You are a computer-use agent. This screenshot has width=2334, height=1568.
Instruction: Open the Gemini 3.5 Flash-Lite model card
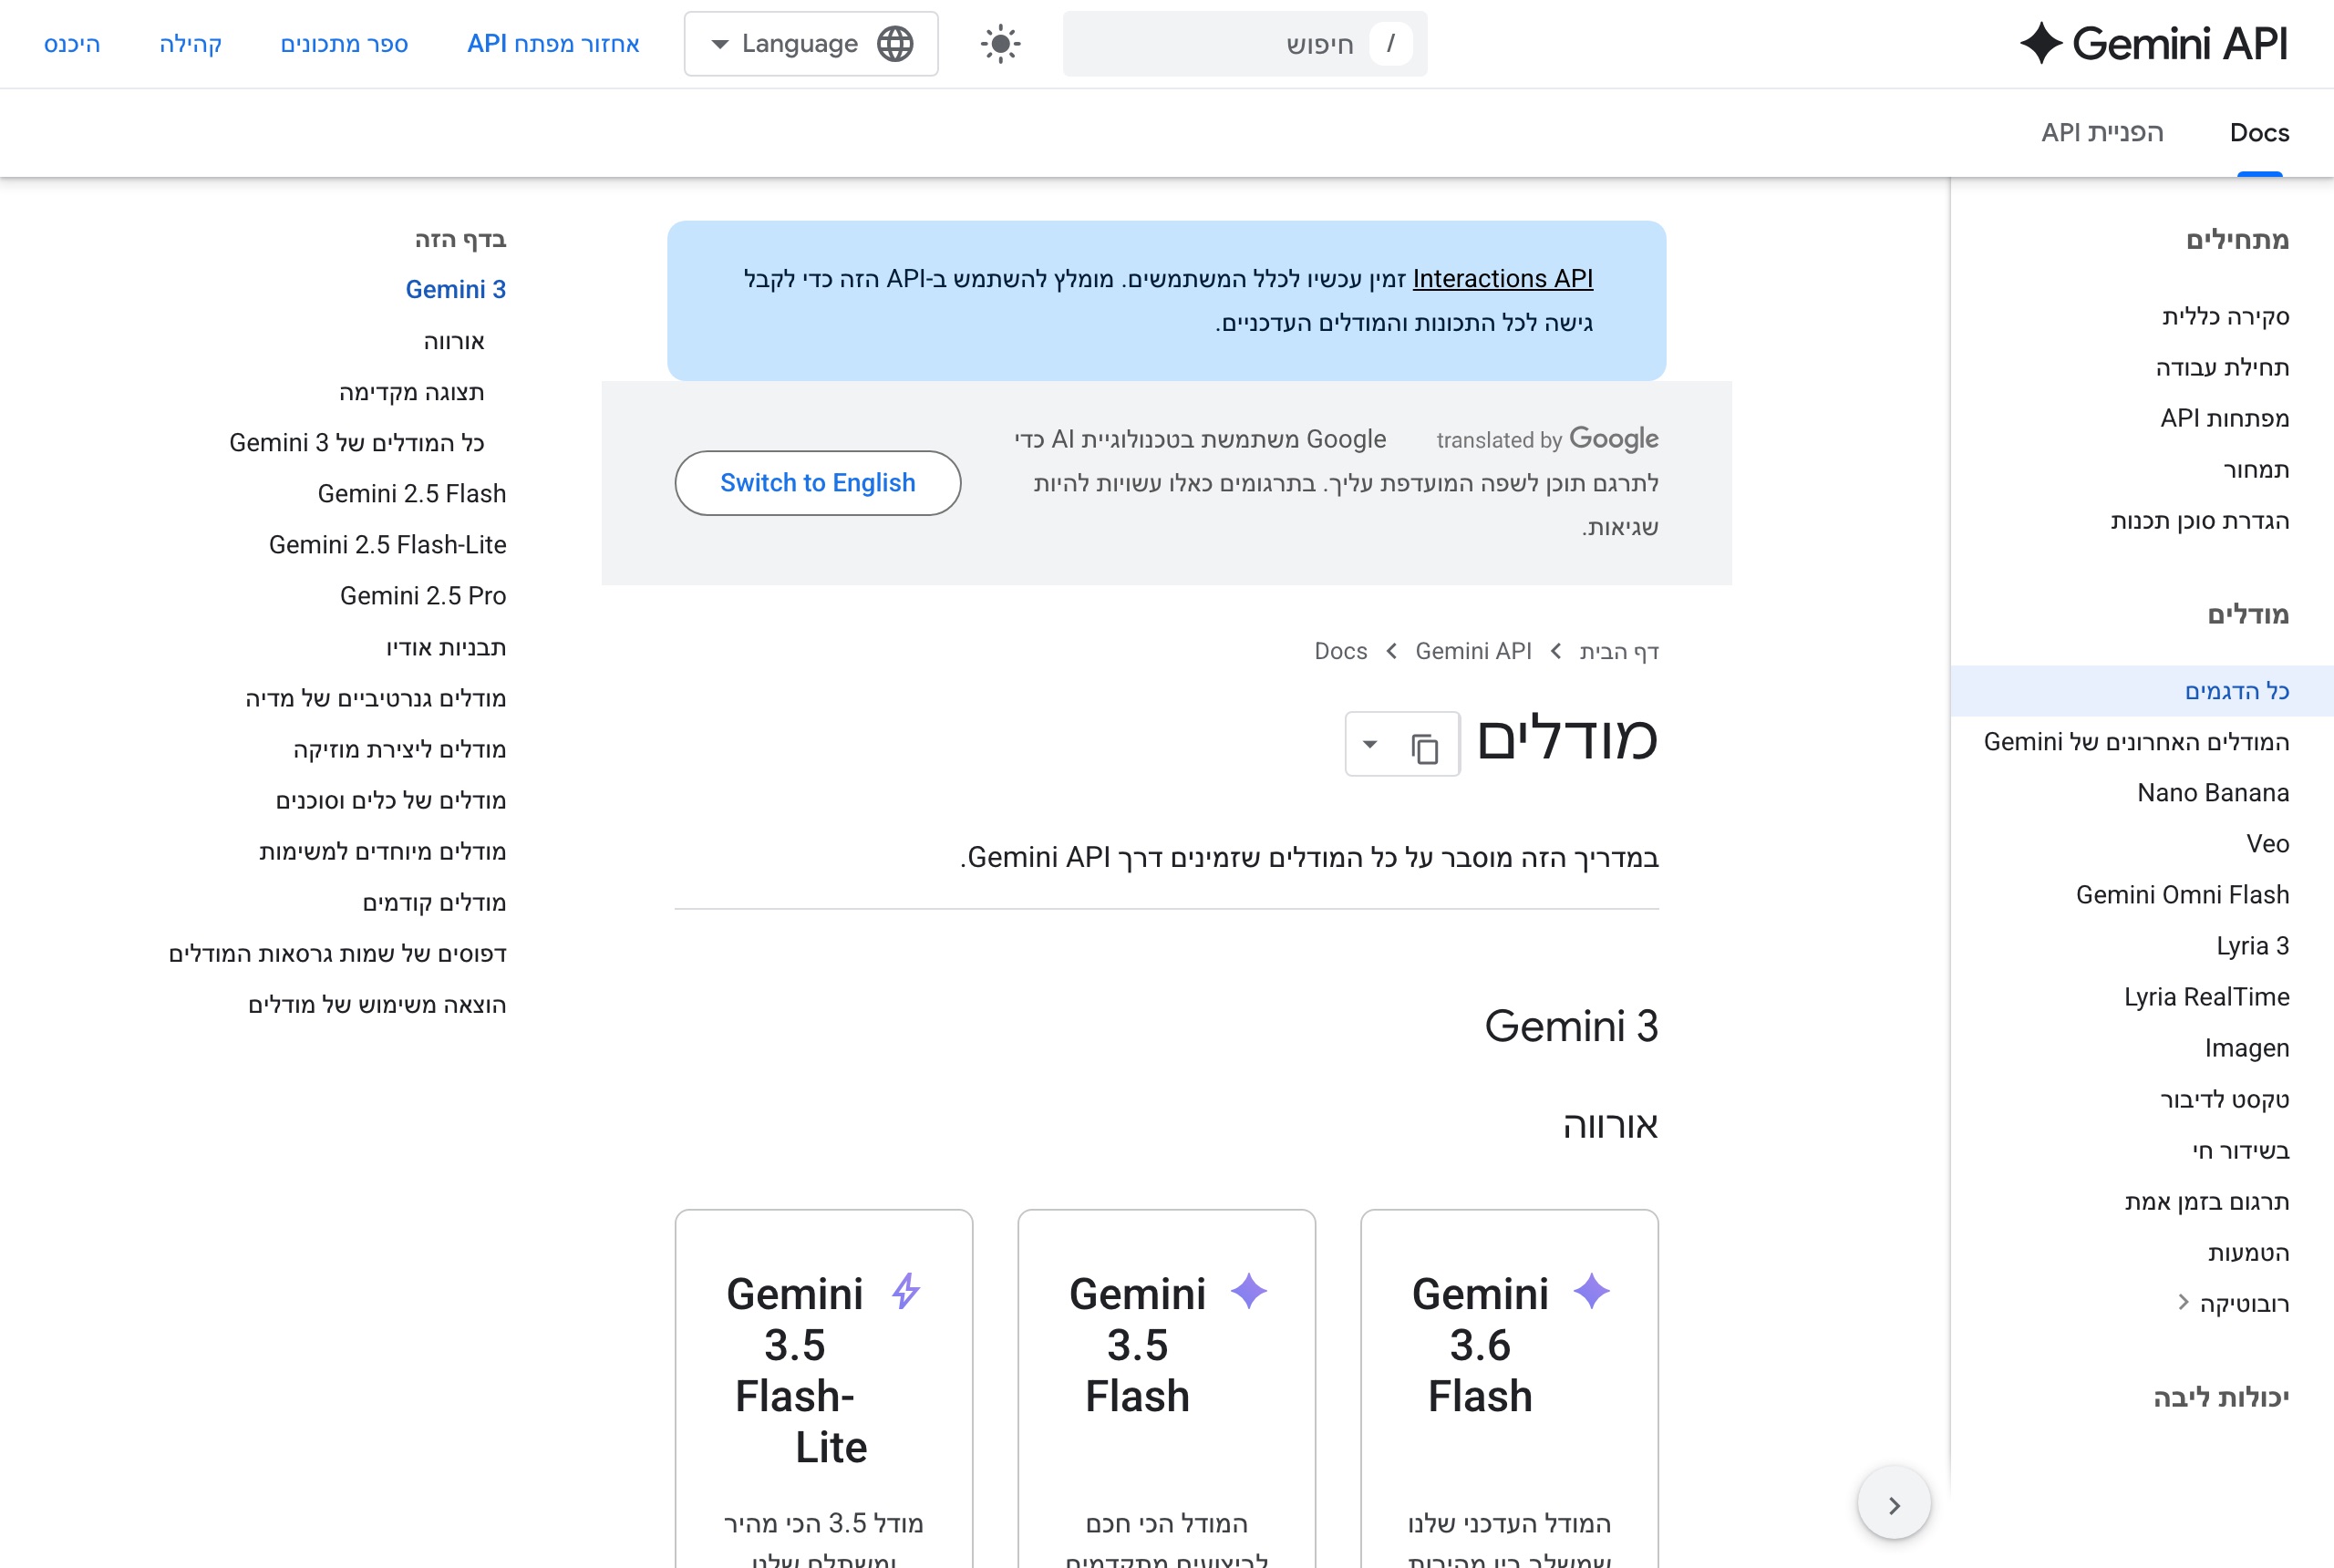(824, 1389)
